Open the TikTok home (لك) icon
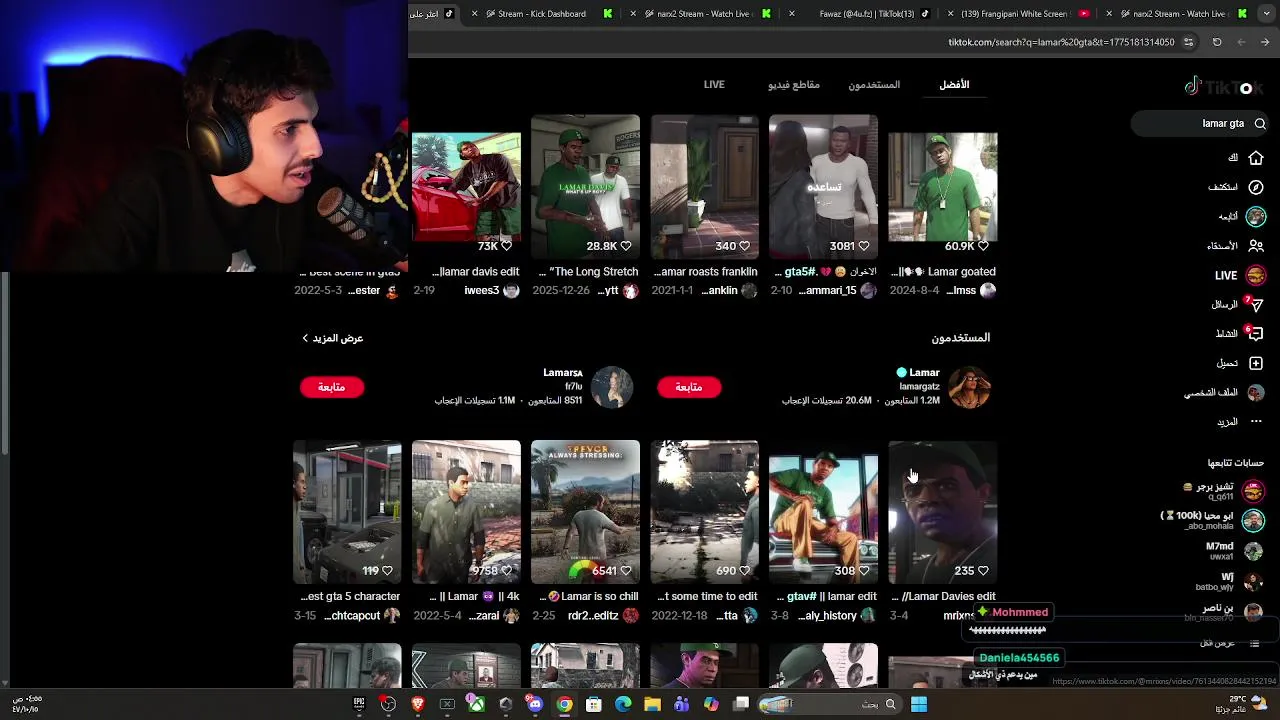Screen dimensions: 1280x720 (x=1256, y=158)
